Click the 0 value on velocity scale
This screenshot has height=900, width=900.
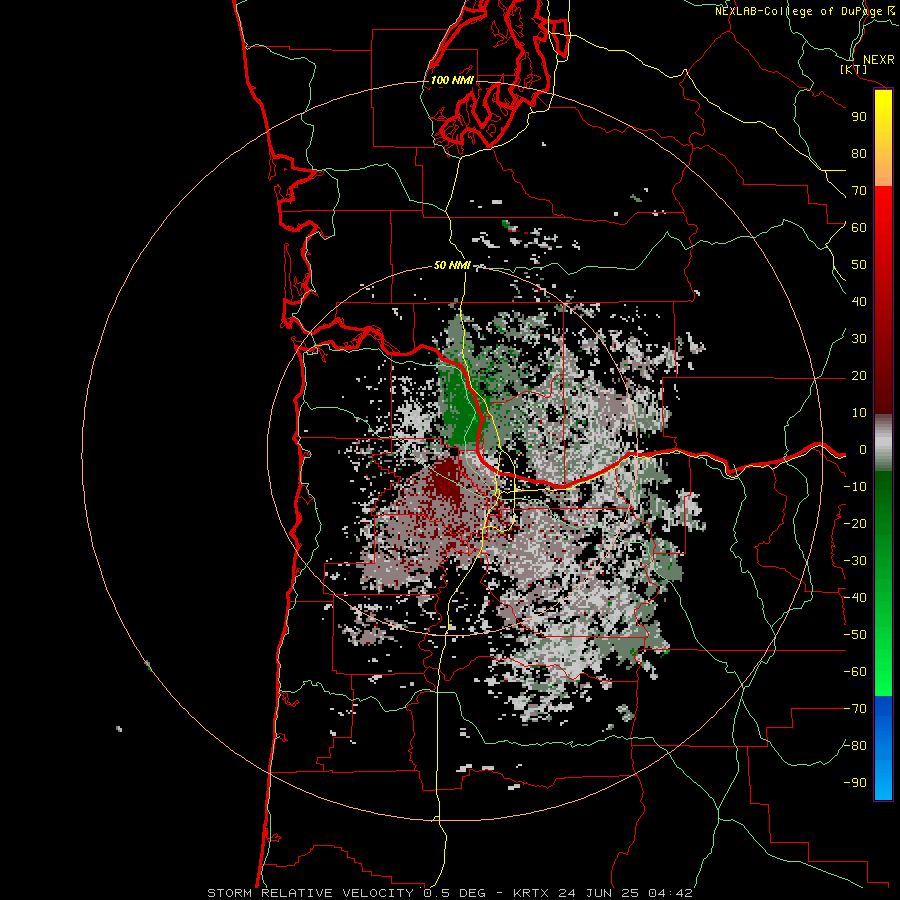tap(863, 449)
